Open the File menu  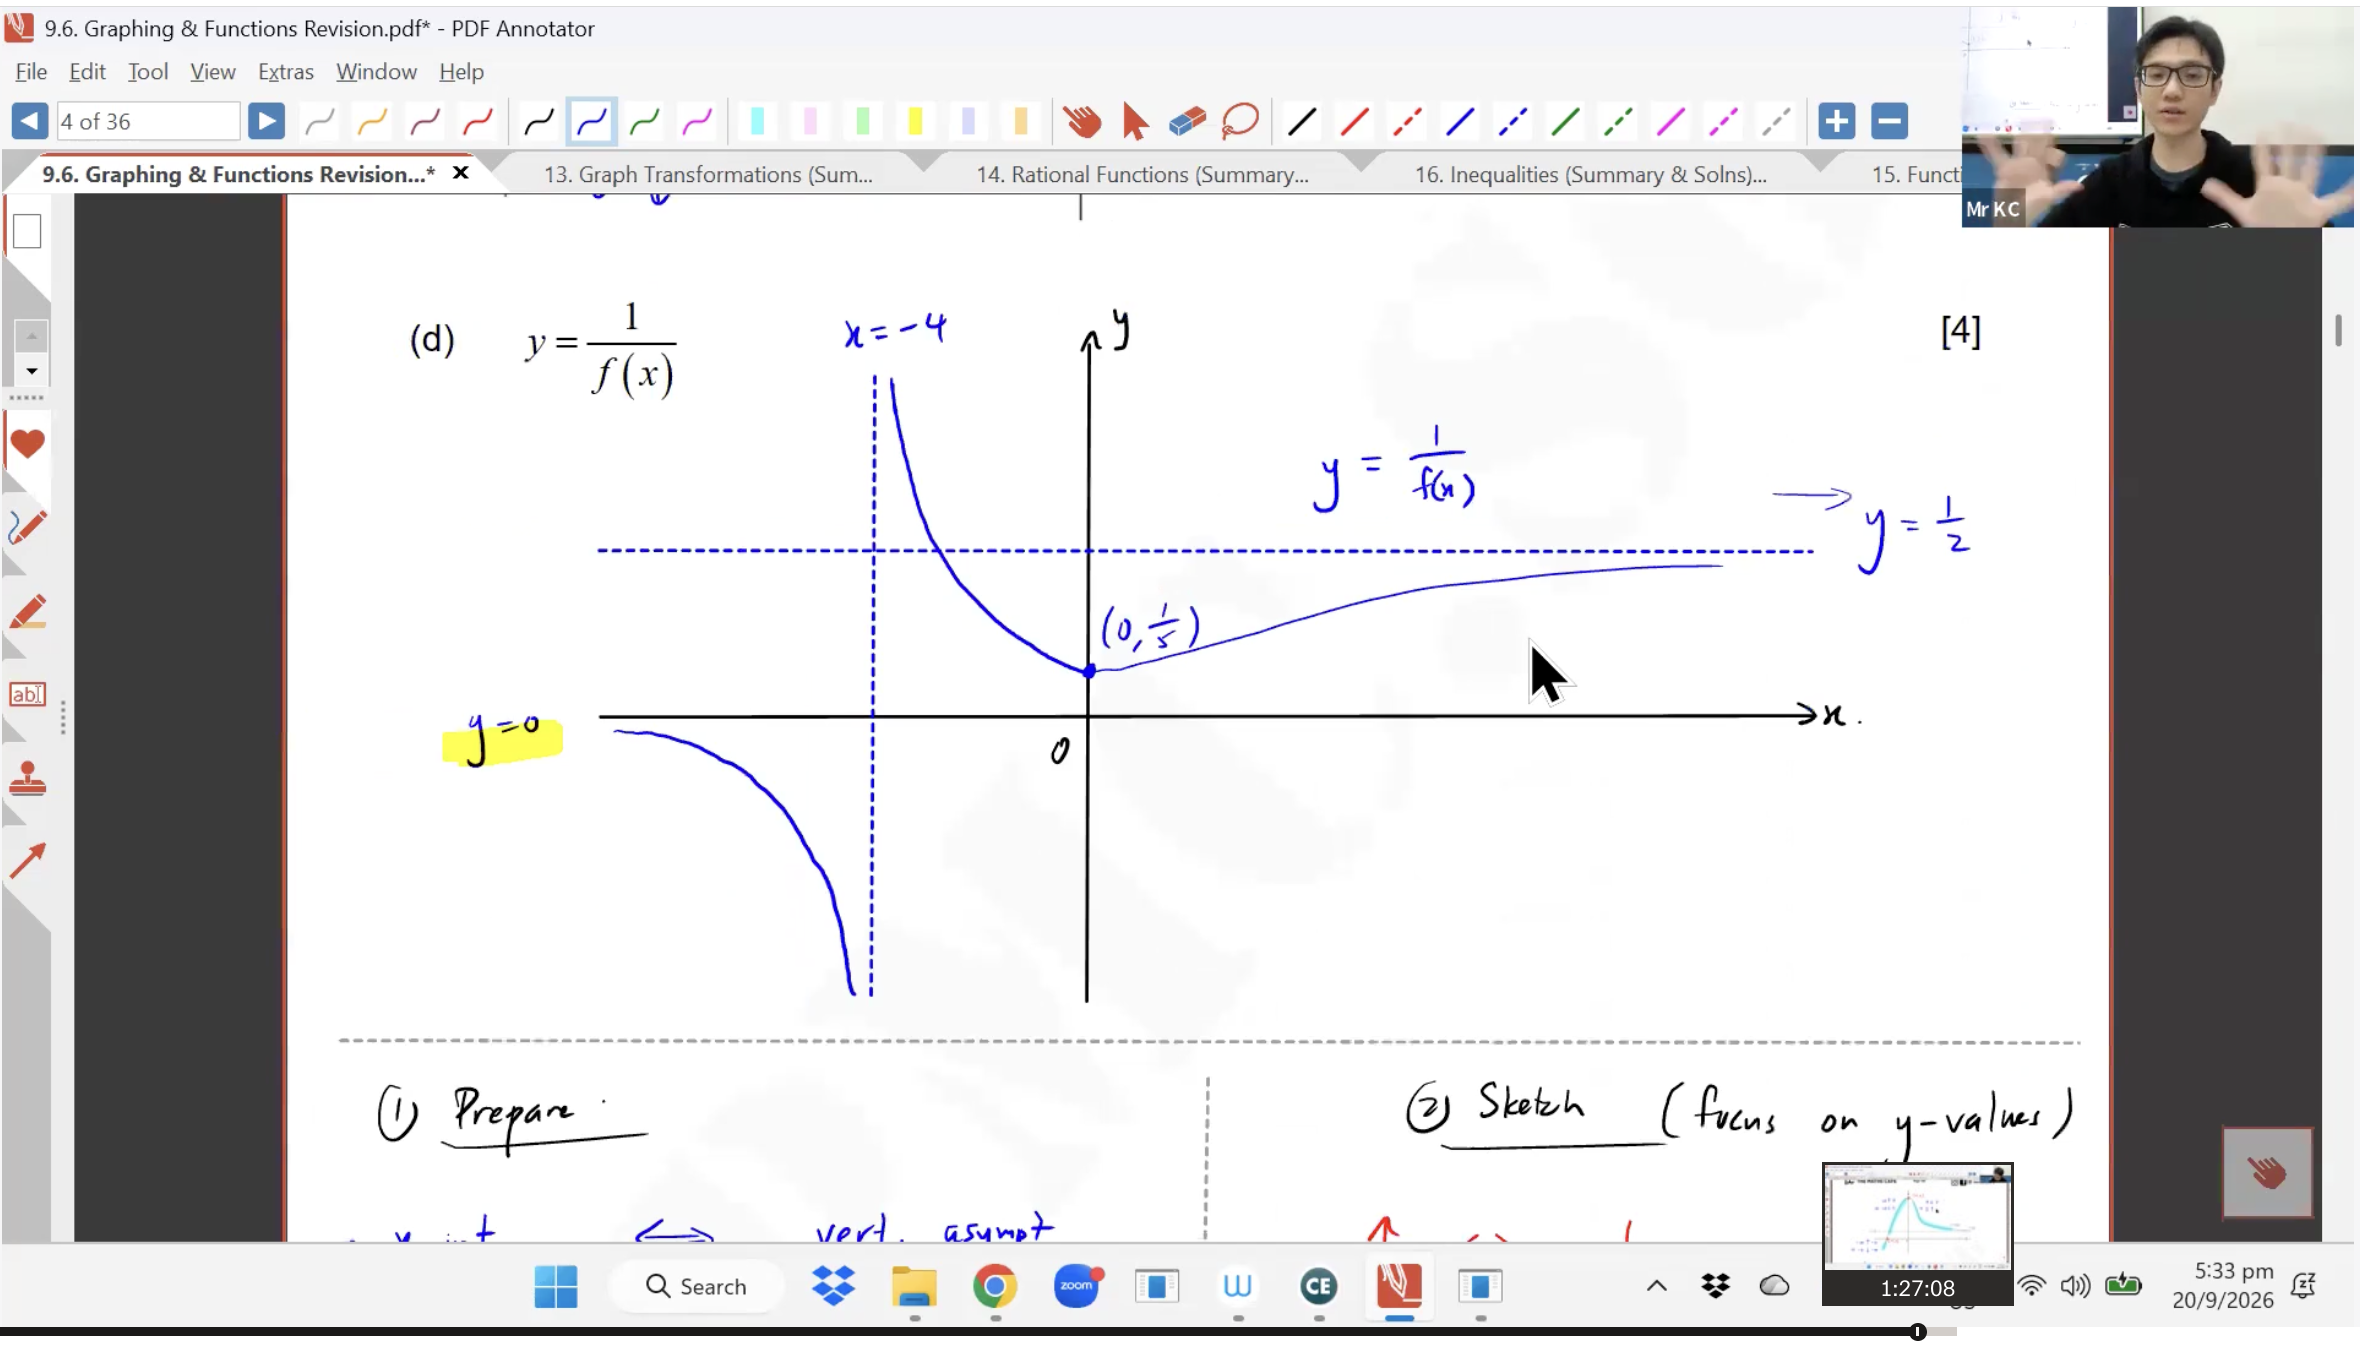pos(31,71)
